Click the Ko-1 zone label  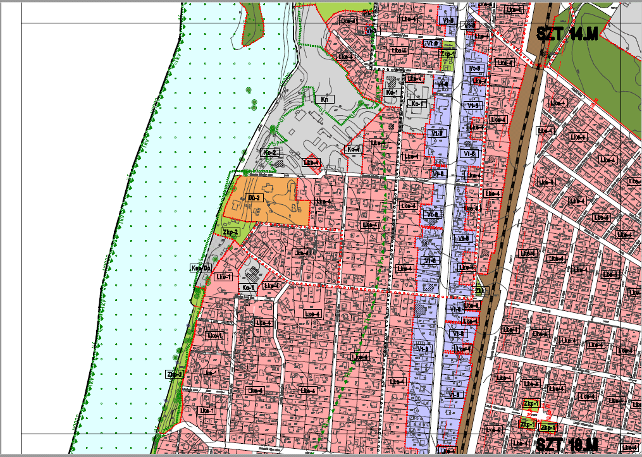249,288
